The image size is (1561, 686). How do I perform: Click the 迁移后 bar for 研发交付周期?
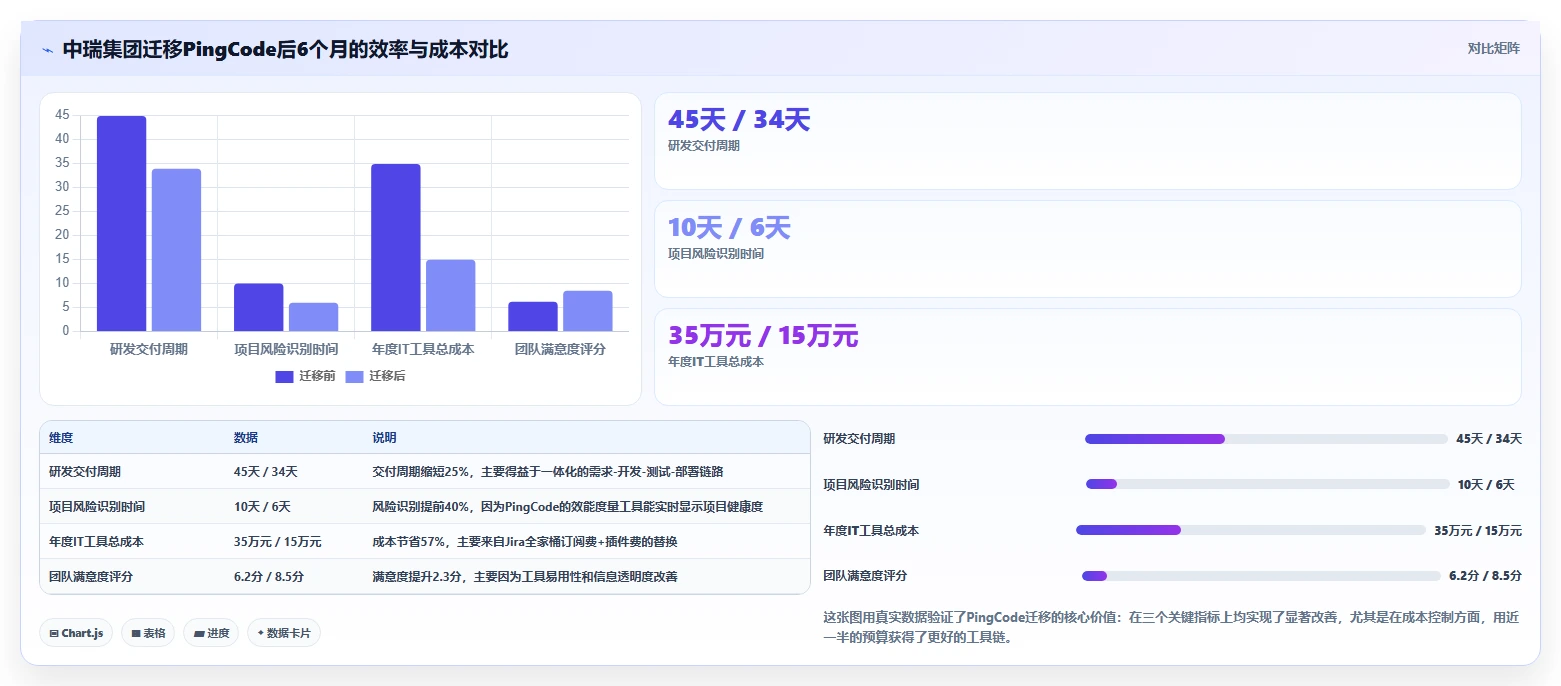click(x=176, y=250)
